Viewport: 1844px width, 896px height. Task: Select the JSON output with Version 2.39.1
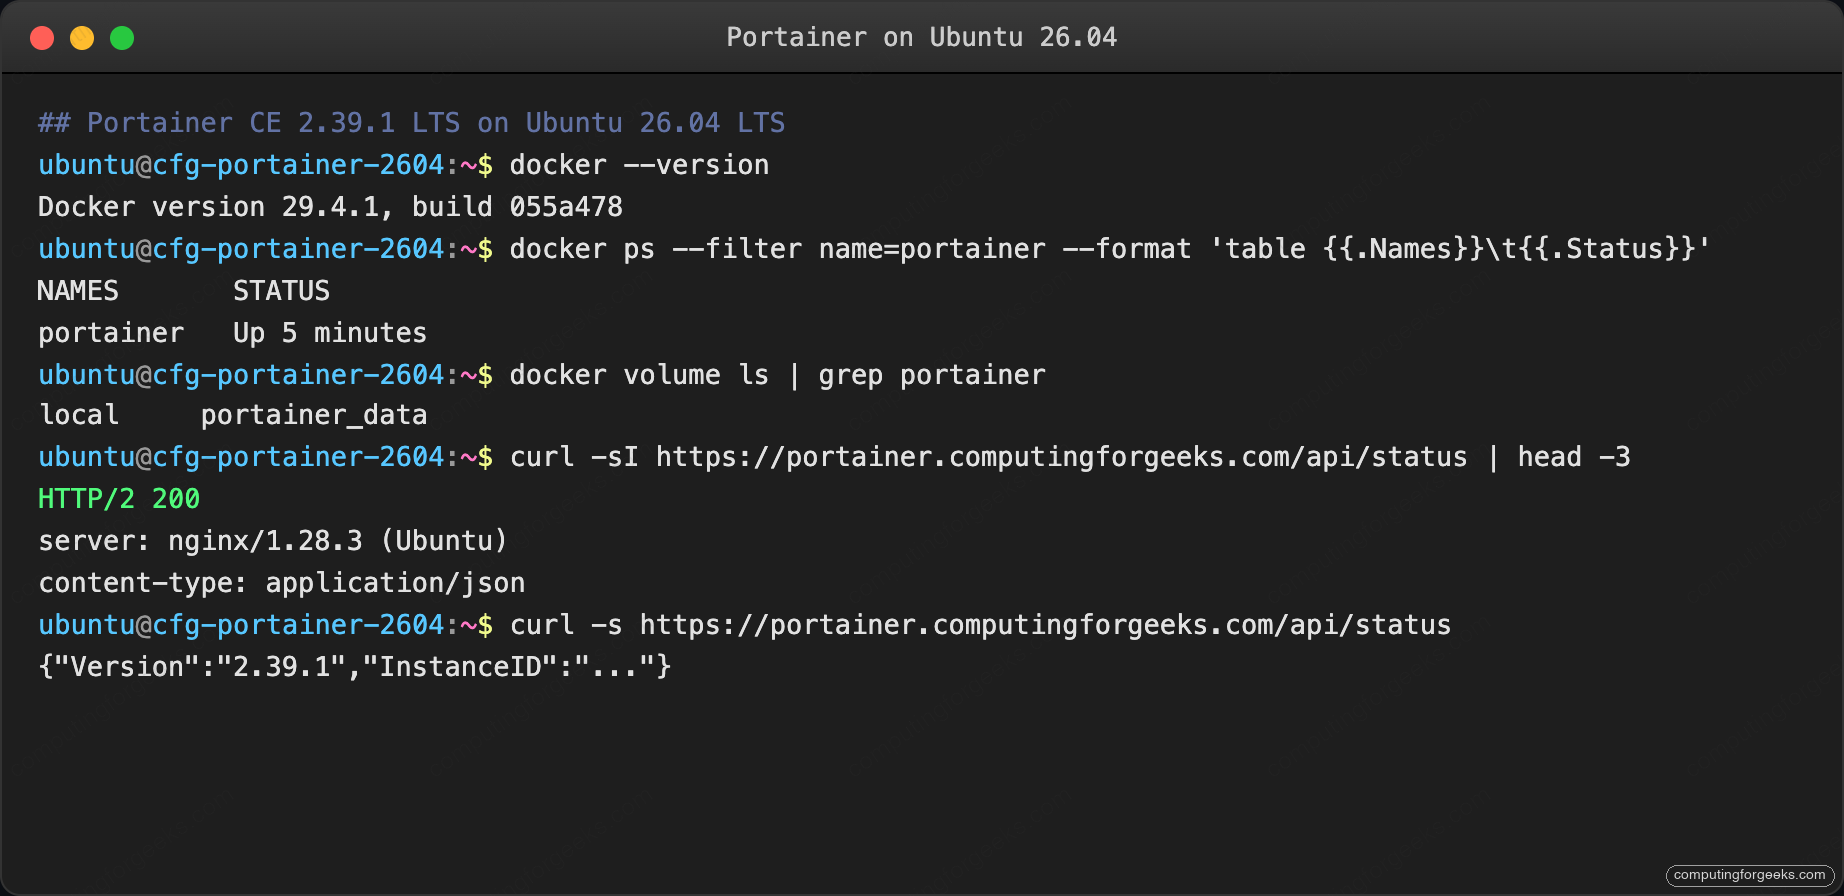pyautogui.click(x=355, y=667)
